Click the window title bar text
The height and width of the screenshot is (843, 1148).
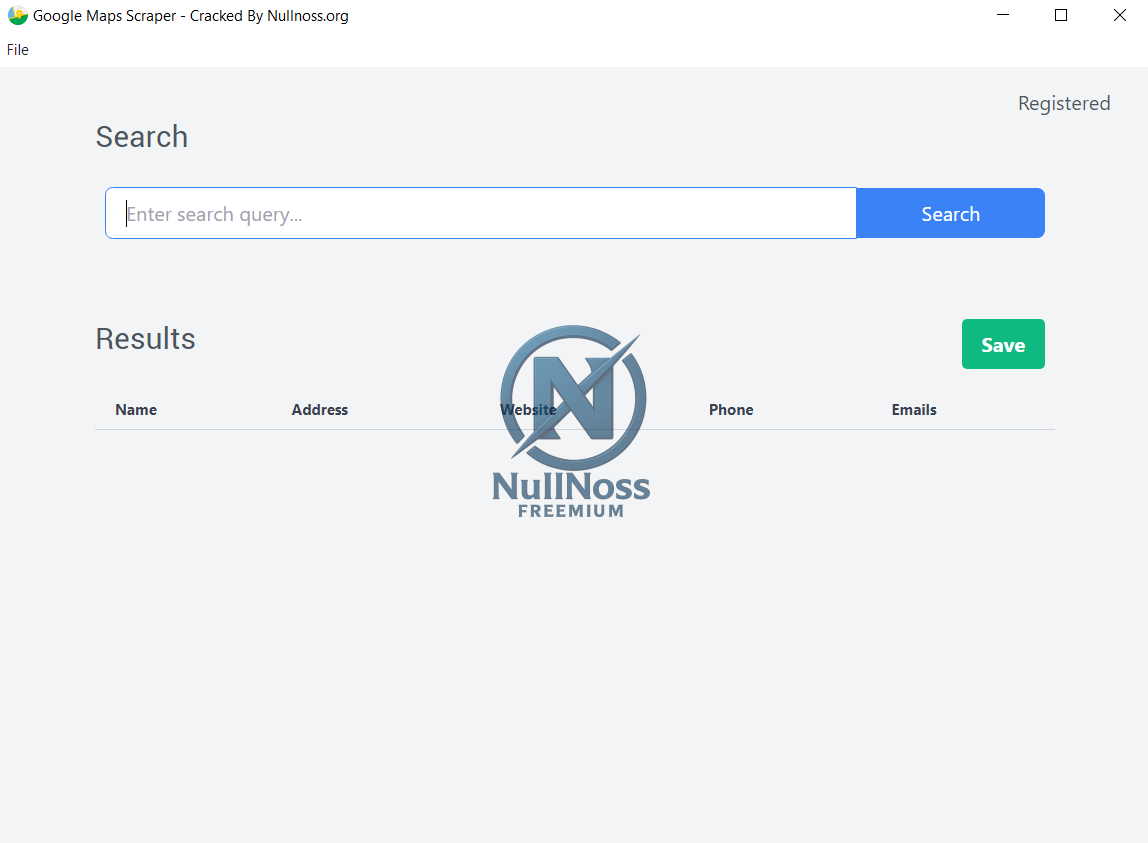[191, 16]
